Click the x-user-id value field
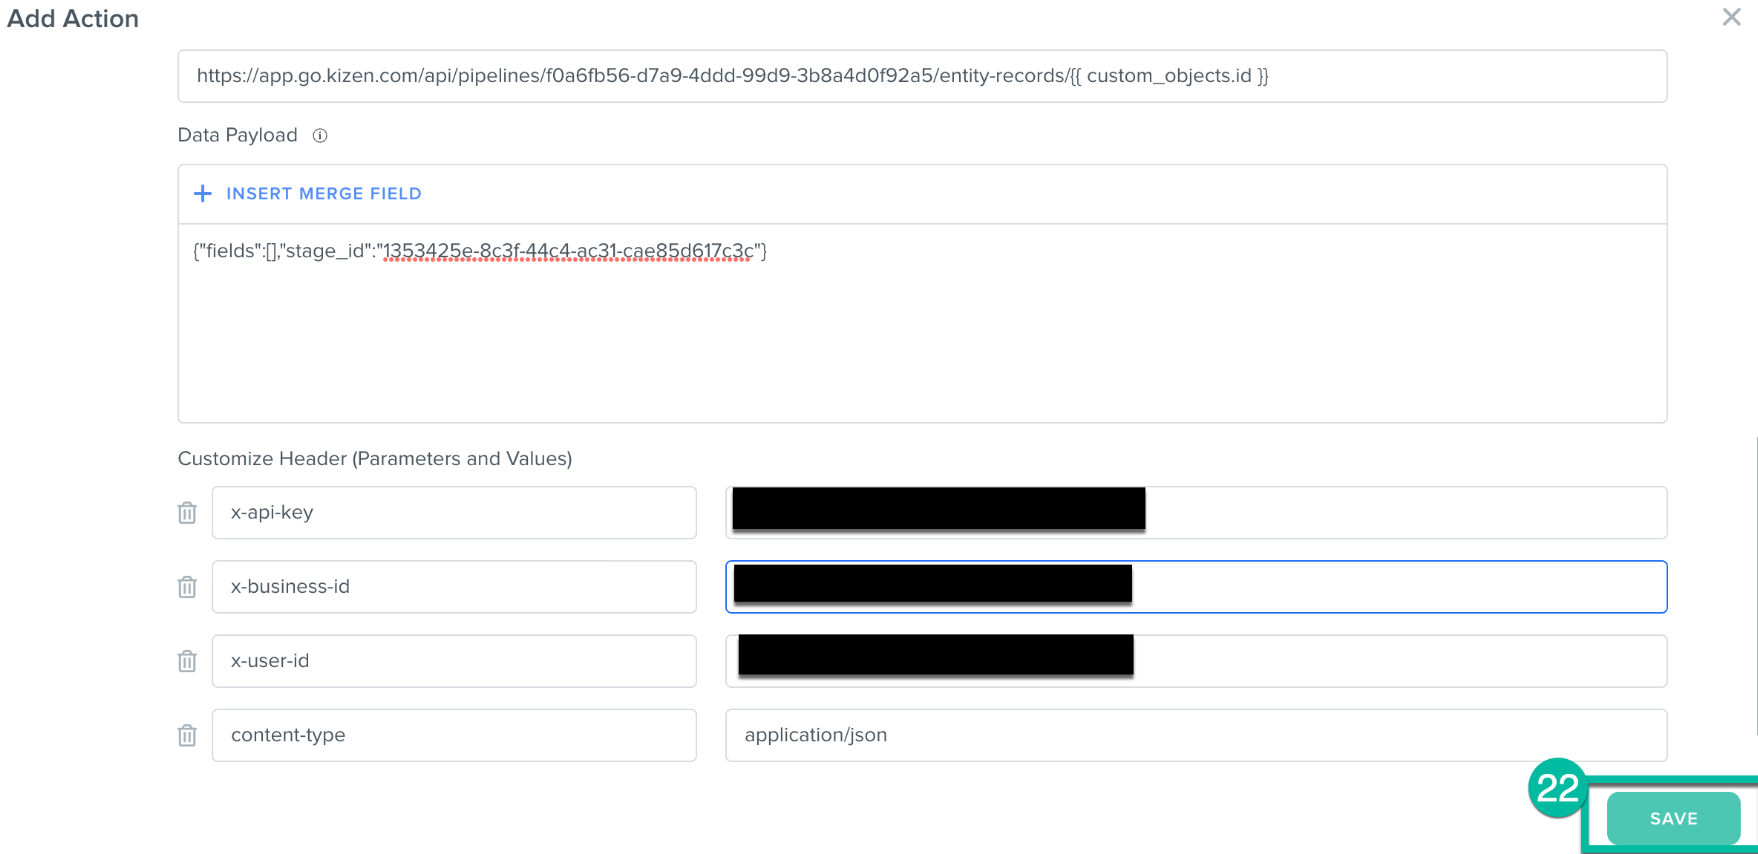Image resolution: width=1758 pixels, height=854 pixels. [1196, 661]
